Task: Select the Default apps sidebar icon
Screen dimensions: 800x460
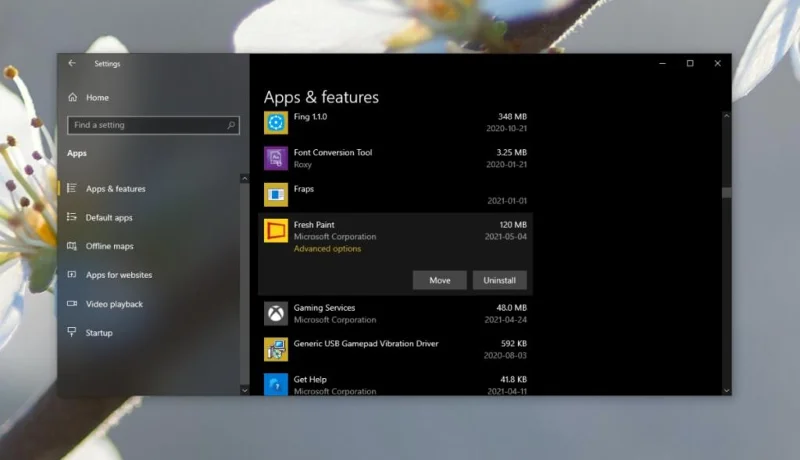Action: click(x=72, y=217)
